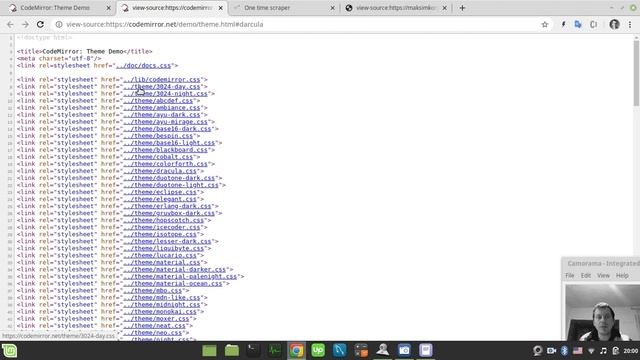Open the System Monitor taskbar icon
The height and width of the screenshot is (360, 640).
[275, 351]
